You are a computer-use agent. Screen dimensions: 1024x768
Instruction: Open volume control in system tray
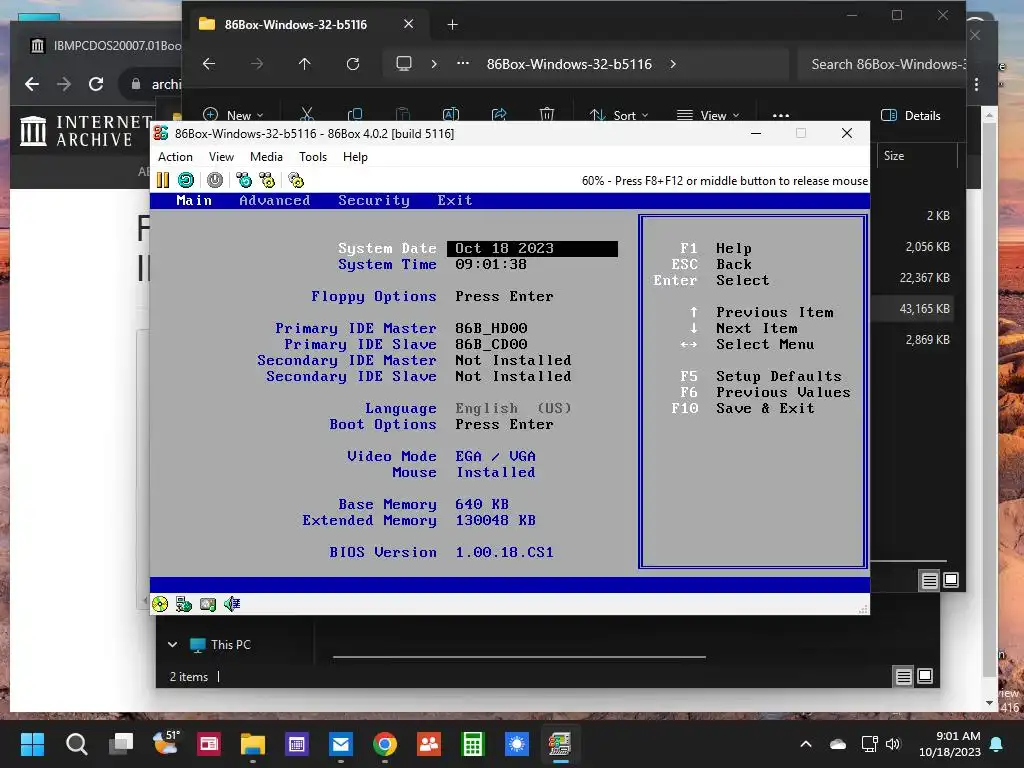[x=893, y=744]
